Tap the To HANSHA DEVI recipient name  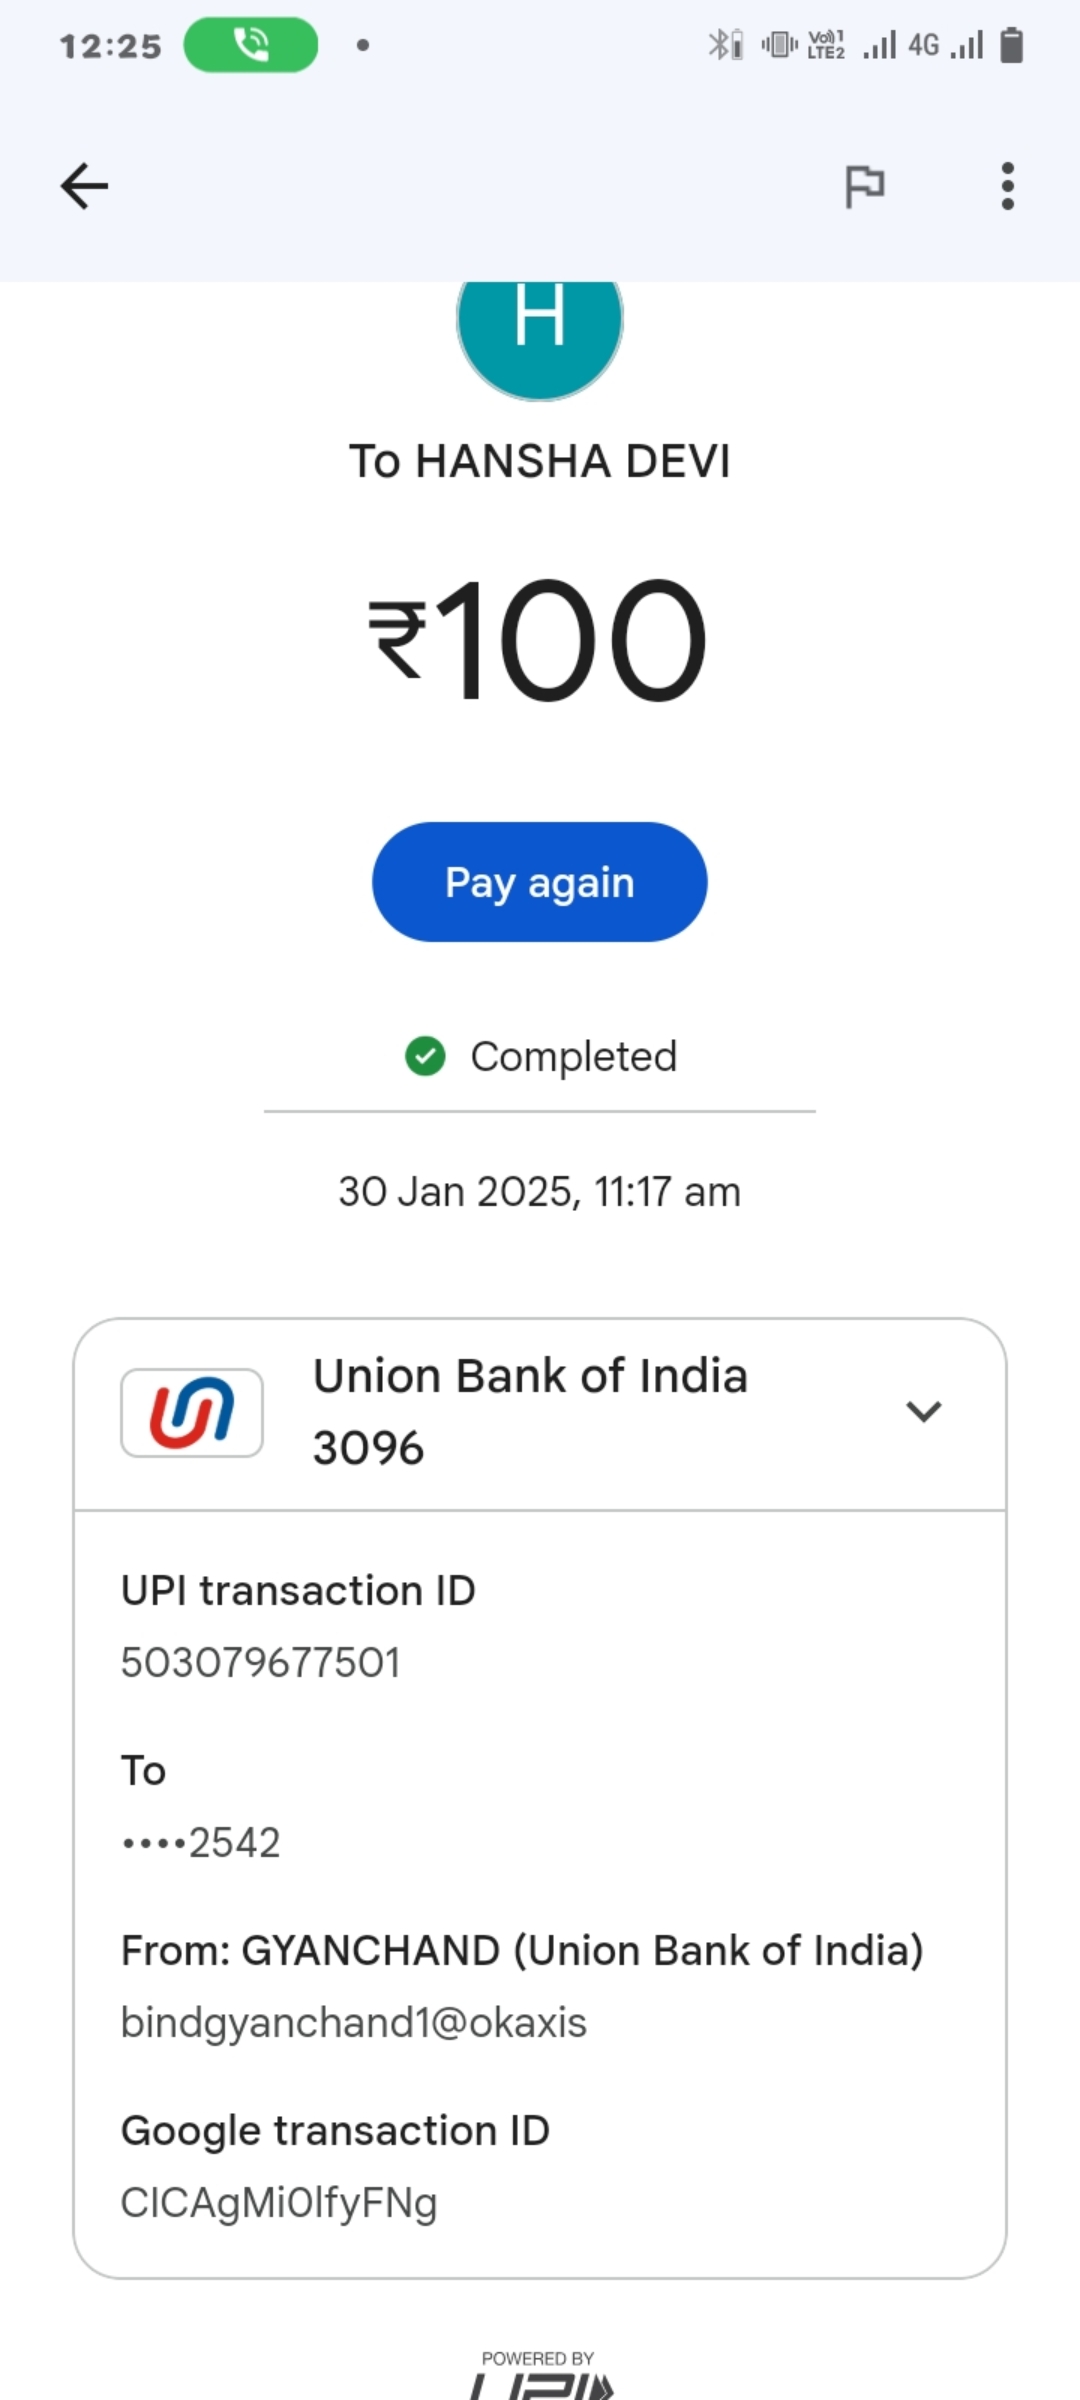pyautogui.click(x=540, y=462)
